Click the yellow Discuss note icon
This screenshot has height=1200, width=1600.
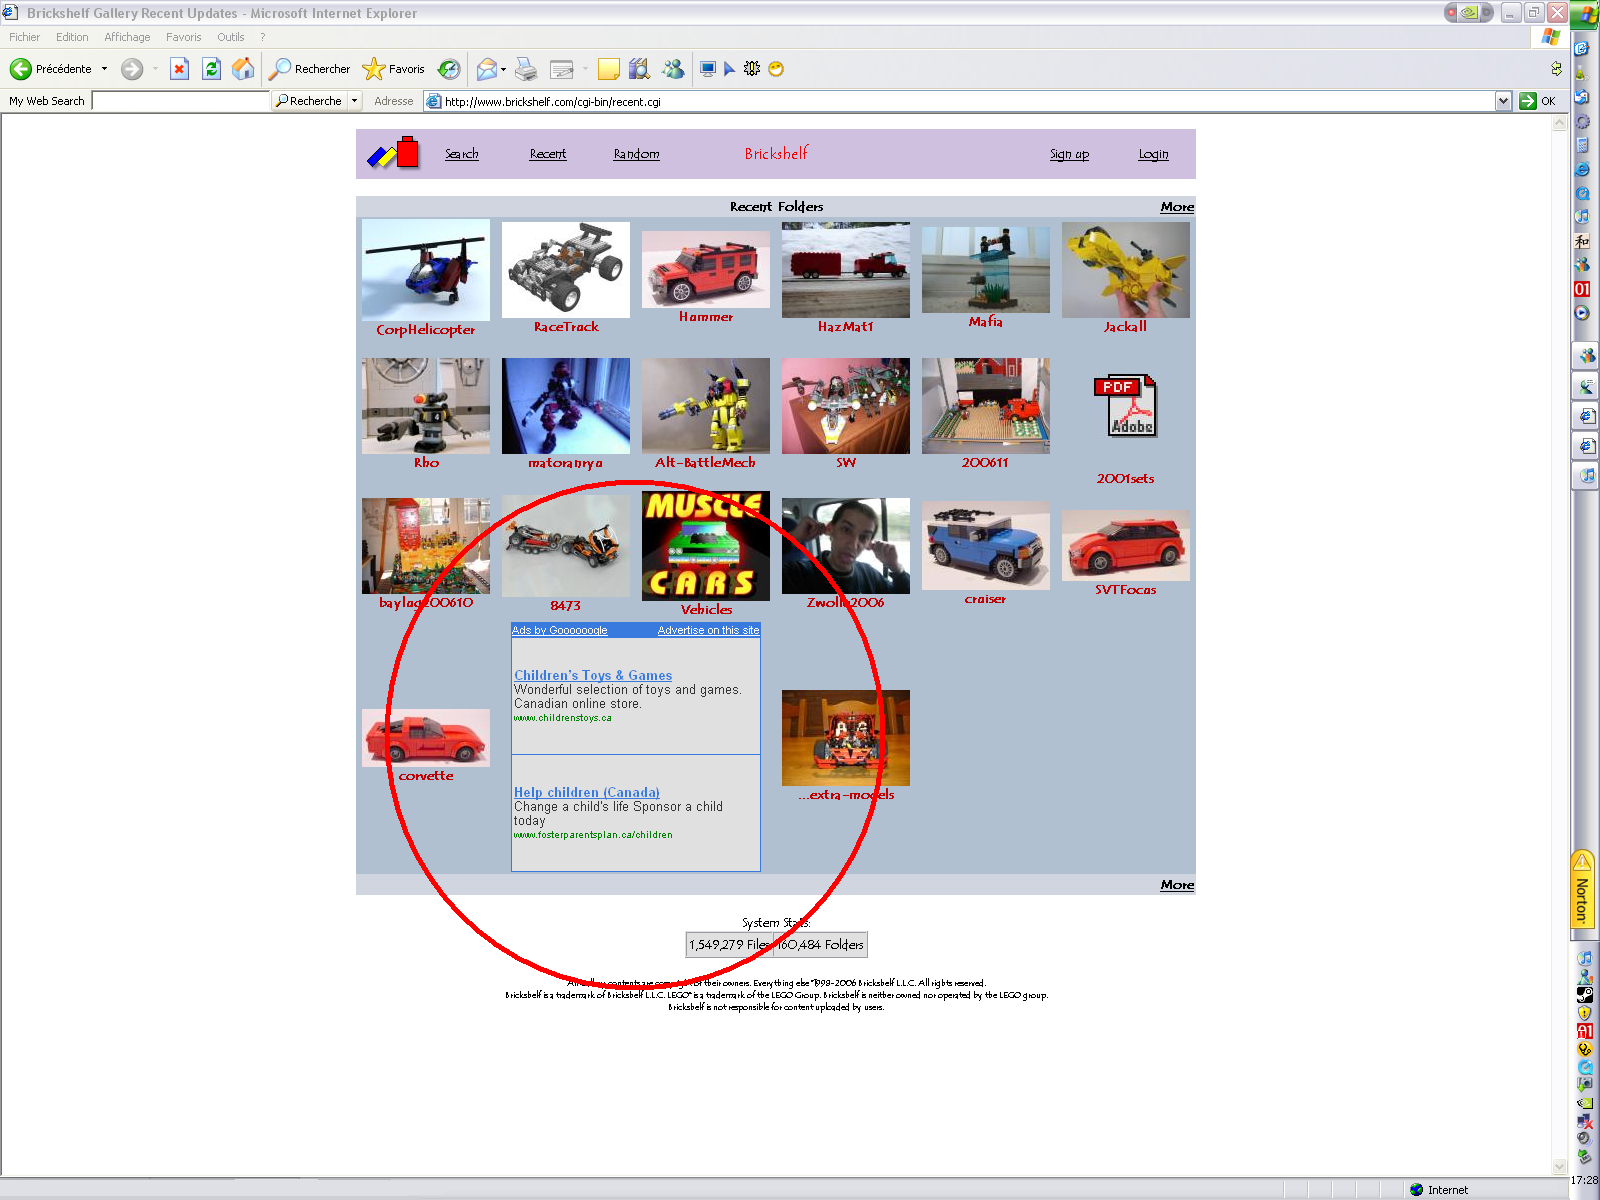tap(608, 69)
